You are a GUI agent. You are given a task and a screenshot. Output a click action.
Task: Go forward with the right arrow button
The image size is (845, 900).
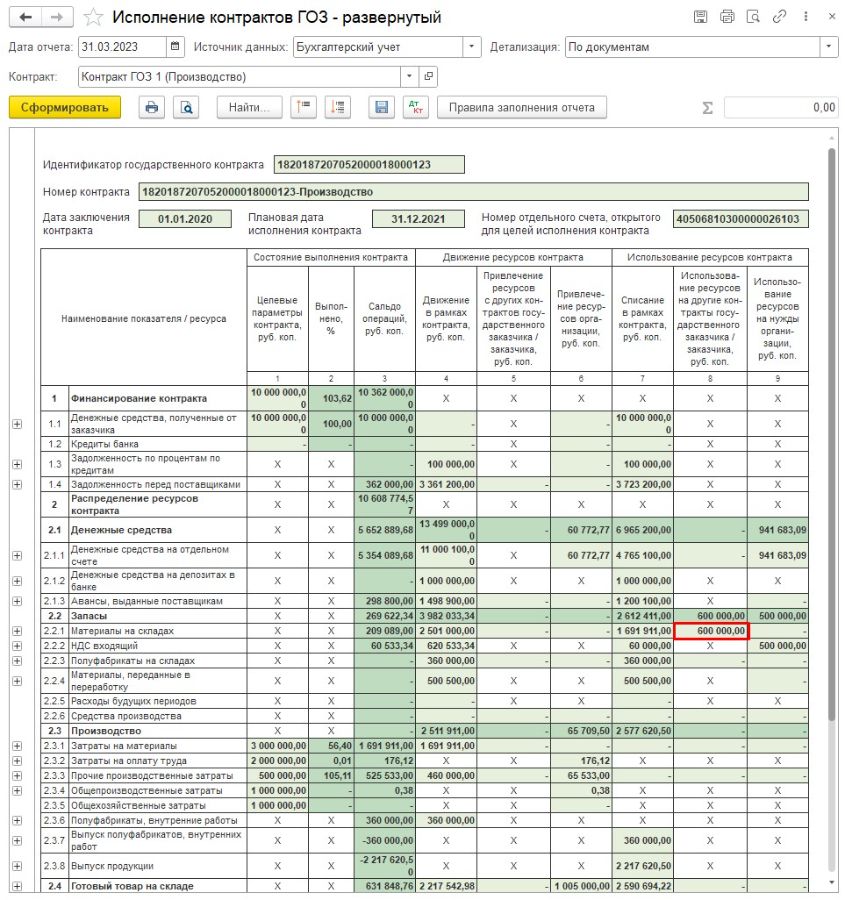pos(57,17)
